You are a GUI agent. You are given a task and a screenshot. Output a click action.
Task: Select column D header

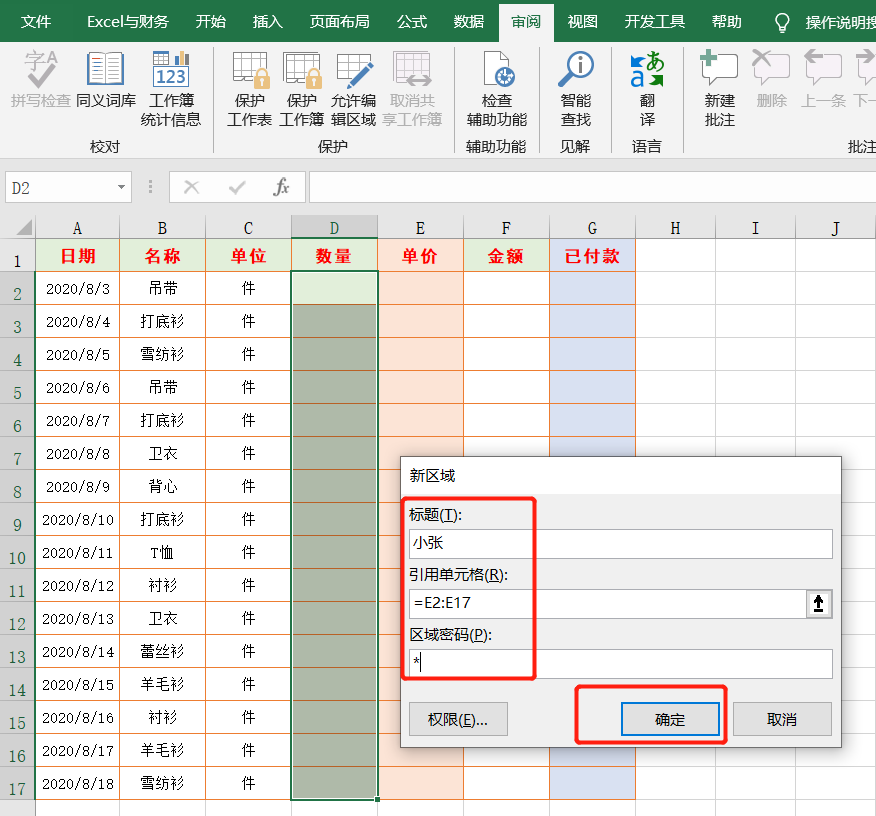pos(334,228)
